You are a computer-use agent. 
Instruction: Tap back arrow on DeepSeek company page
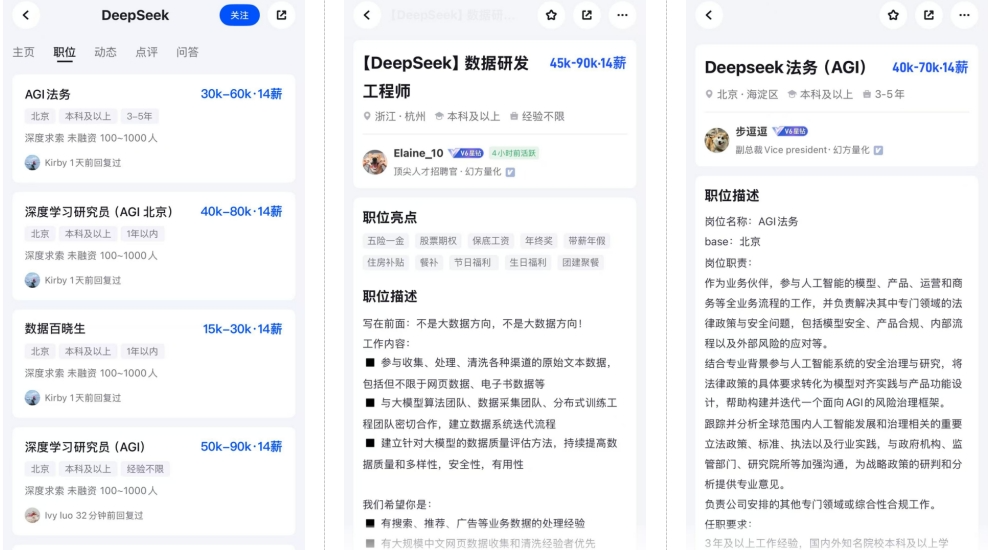[24, 15]
